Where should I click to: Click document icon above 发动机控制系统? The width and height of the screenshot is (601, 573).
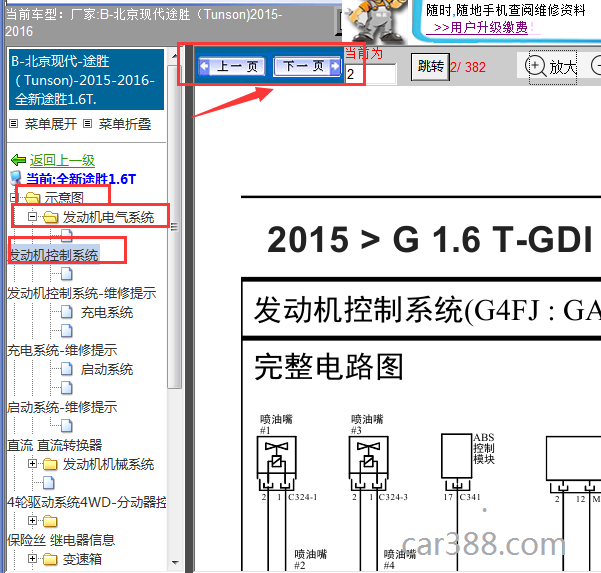coord(67,236)
